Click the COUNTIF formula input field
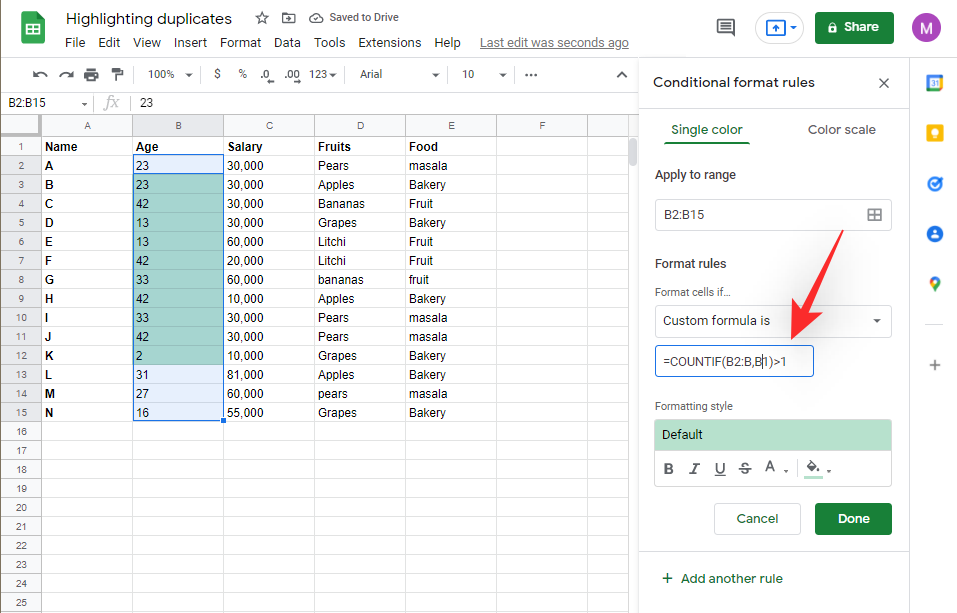The width and height of the screenshot is (957, 613). 734,361
